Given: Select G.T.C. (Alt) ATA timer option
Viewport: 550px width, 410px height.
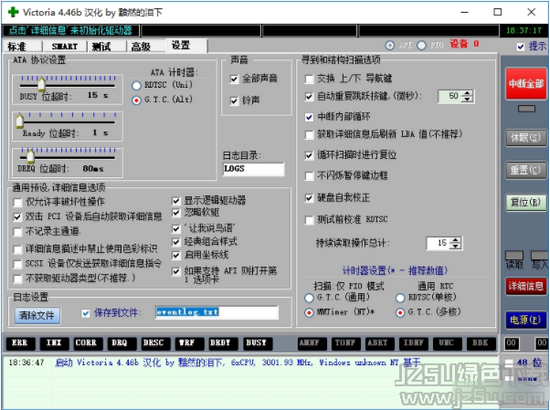Looking at the screenshot, I should 136,100.
